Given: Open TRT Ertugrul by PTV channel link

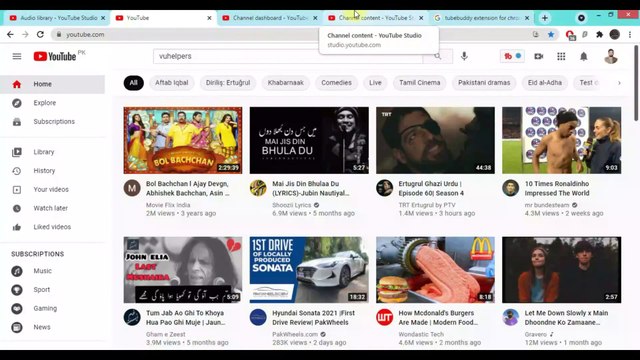Looking at the screenshot, I should (x=427, y=205).
